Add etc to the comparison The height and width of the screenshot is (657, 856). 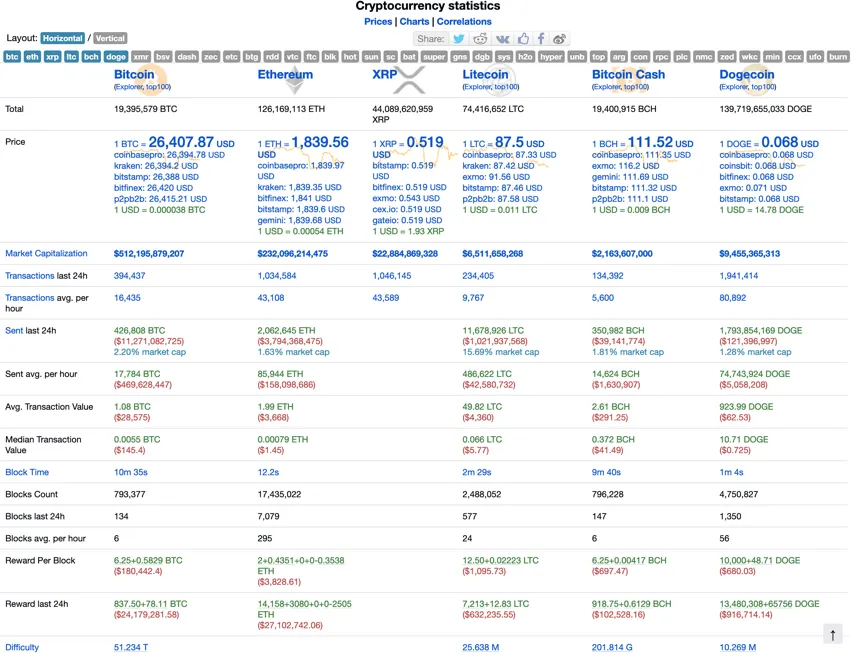click(x=231, y=57)
